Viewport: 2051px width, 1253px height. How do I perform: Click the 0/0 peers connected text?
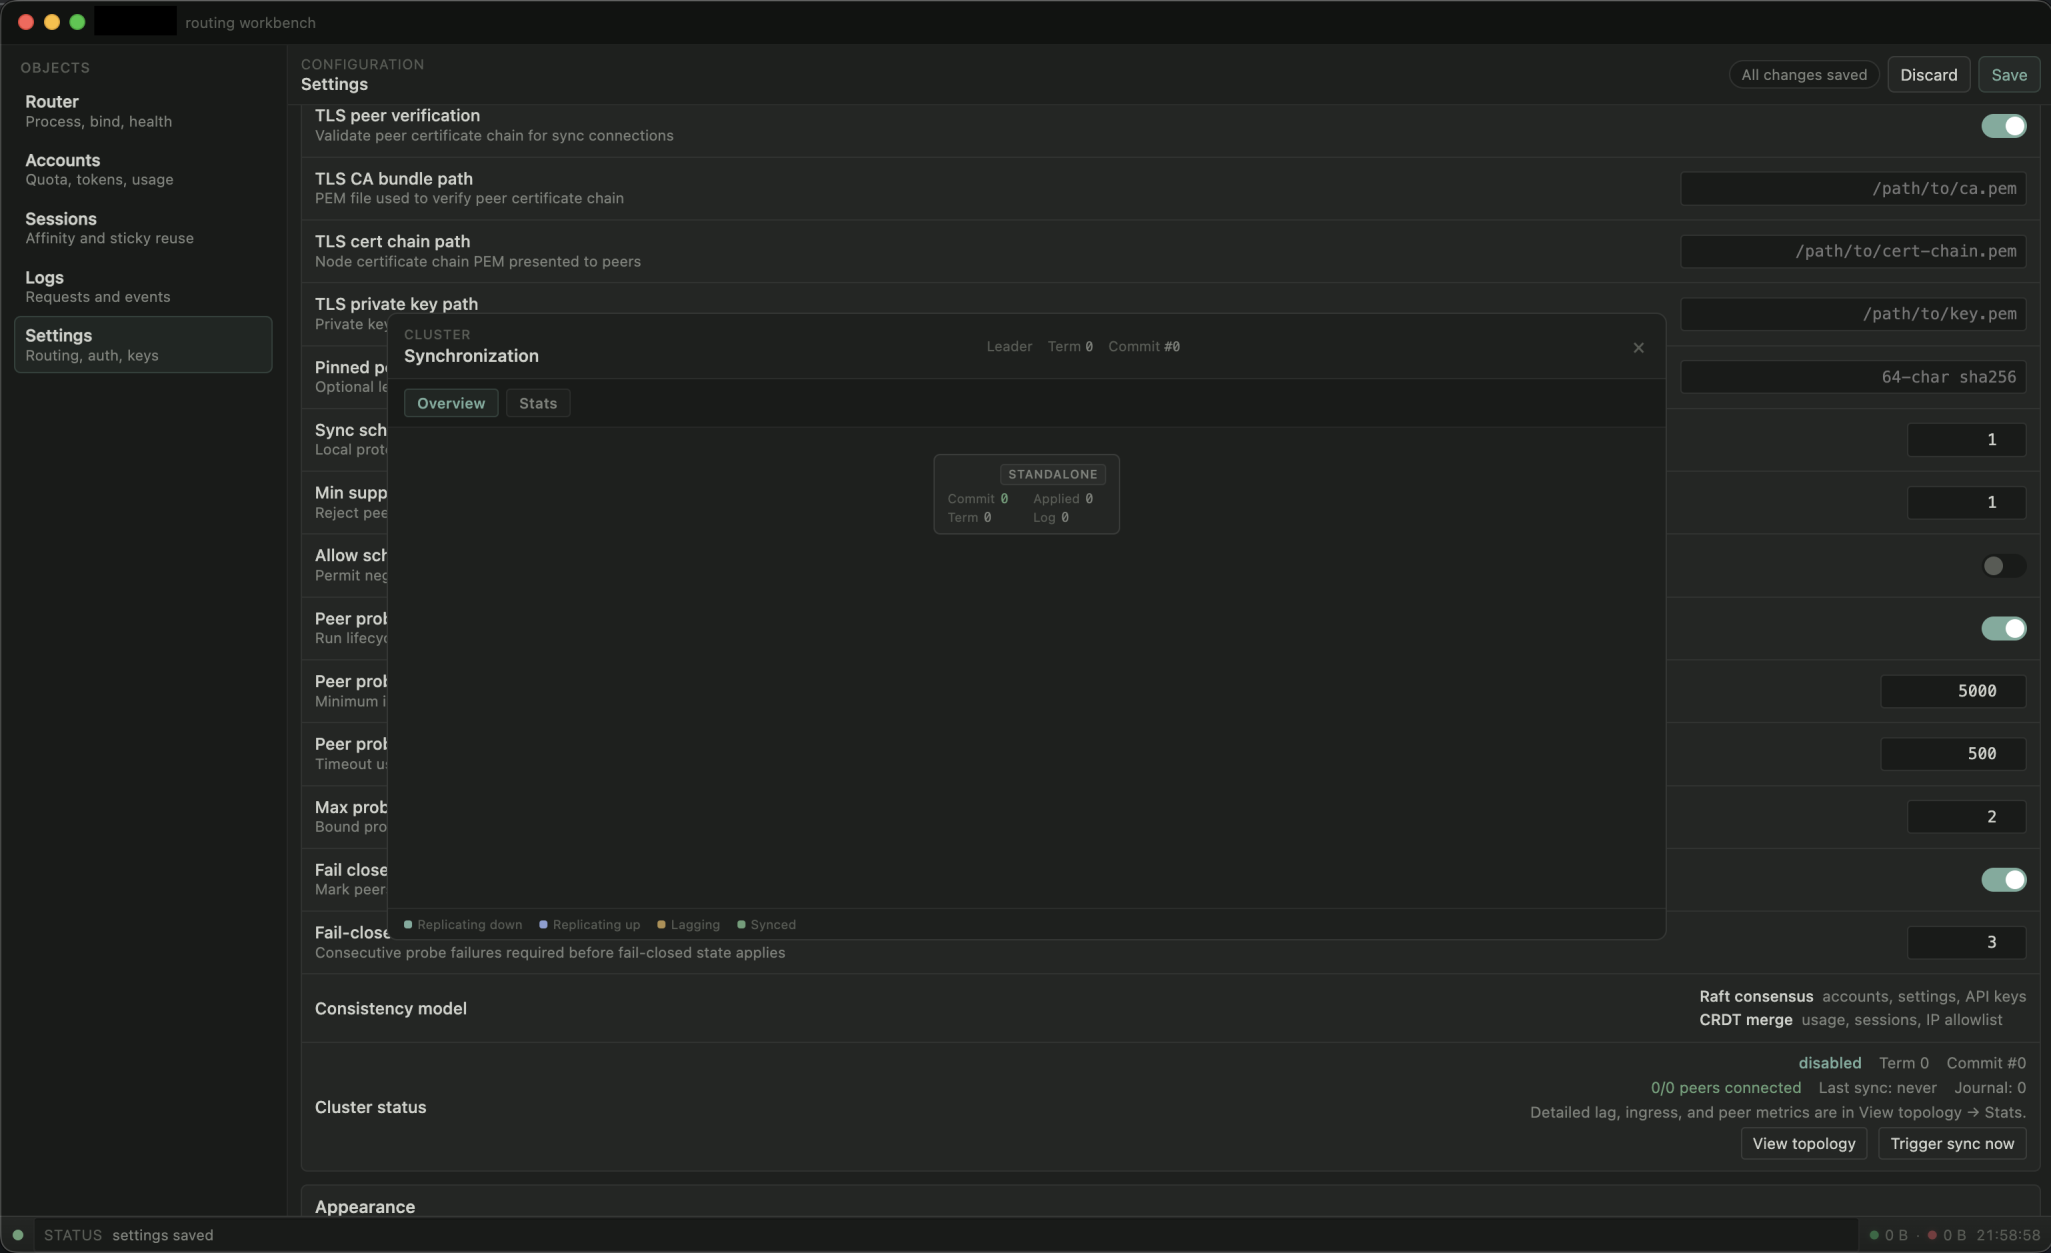(x=1726, y=1088)
